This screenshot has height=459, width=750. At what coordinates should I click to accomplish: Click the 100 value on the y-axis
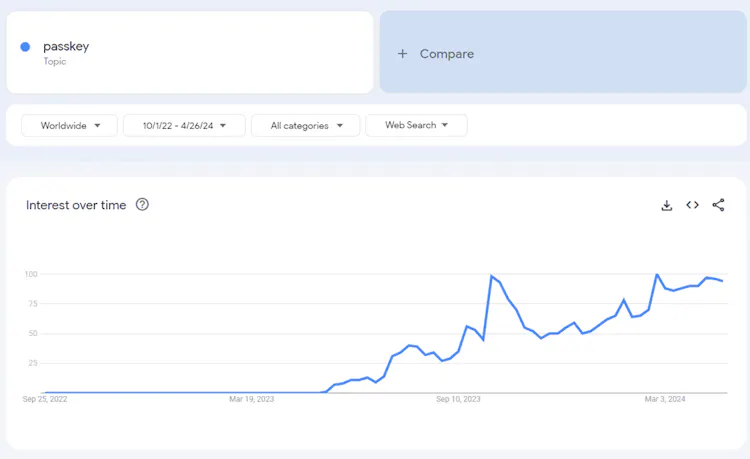coord(31,274)
